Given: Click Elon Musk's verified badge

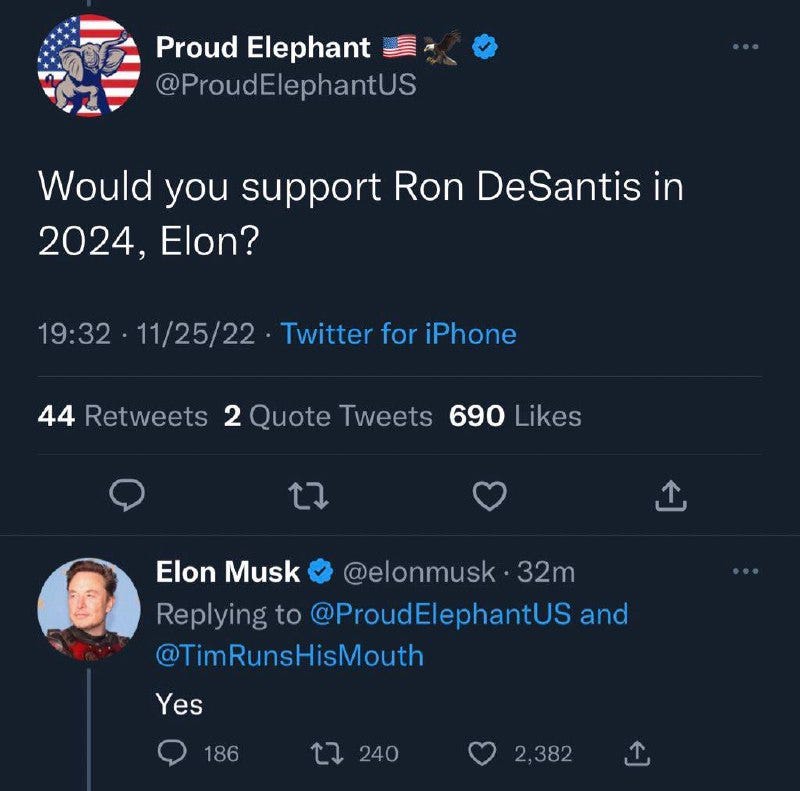Looking at the screenshot, I should pos(321,571).
